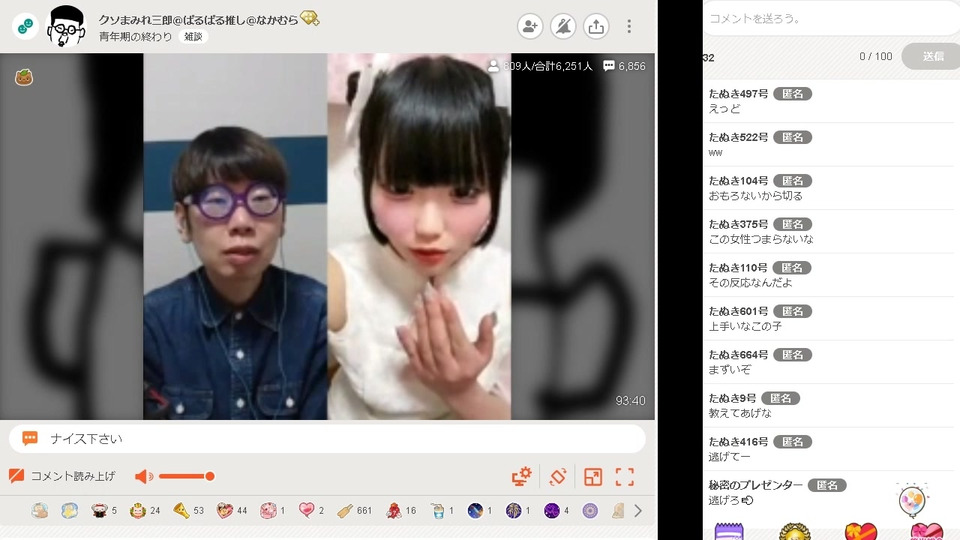Select the heart box gift count 44
Screen dimensions: 960x540
(x=225, y=511)
